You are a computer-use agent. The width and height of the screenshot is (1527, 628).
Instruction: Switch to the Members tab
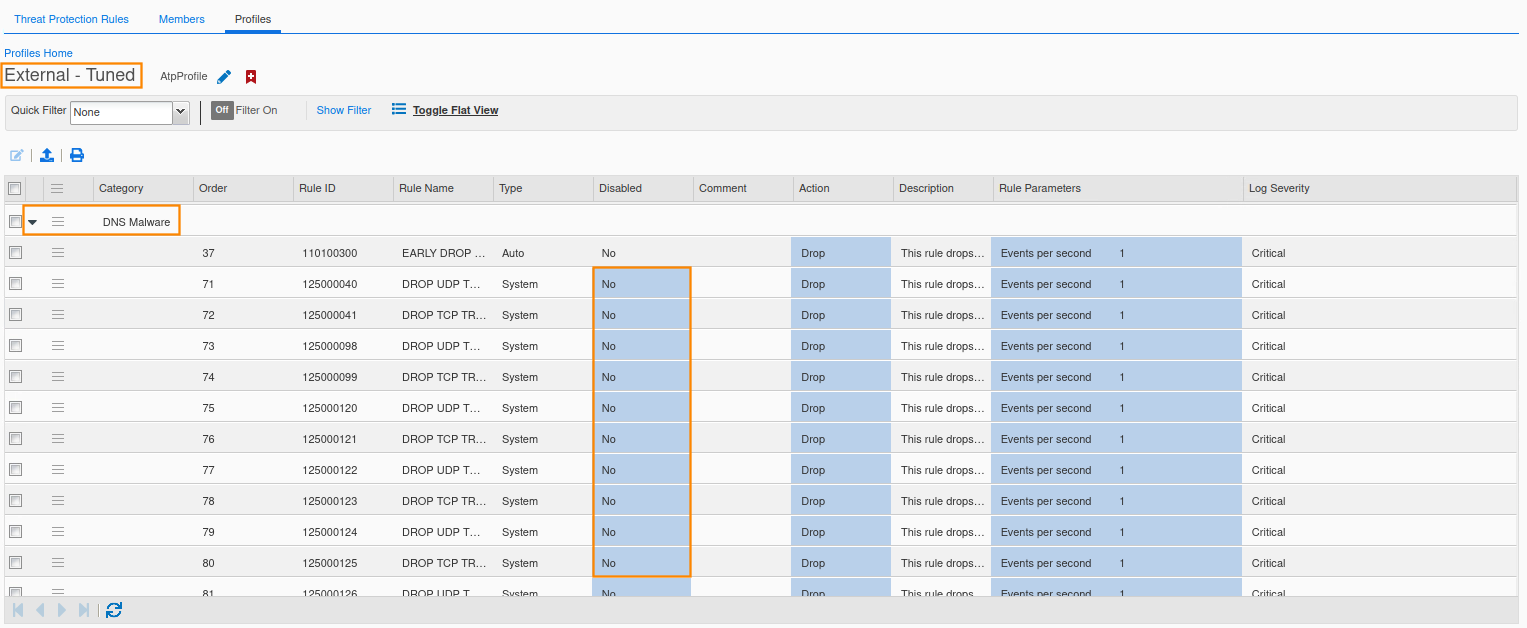pyautogui.click(x=182, y=19)
